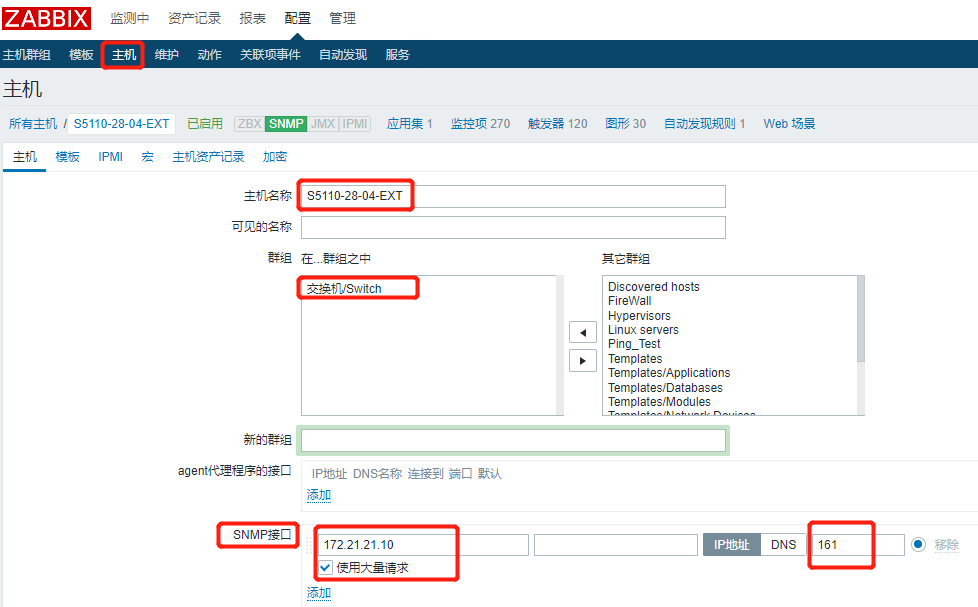Viewport: 978px width, 607px height.
Task: Click the 已启用 status link
Action: click(204, 124)
